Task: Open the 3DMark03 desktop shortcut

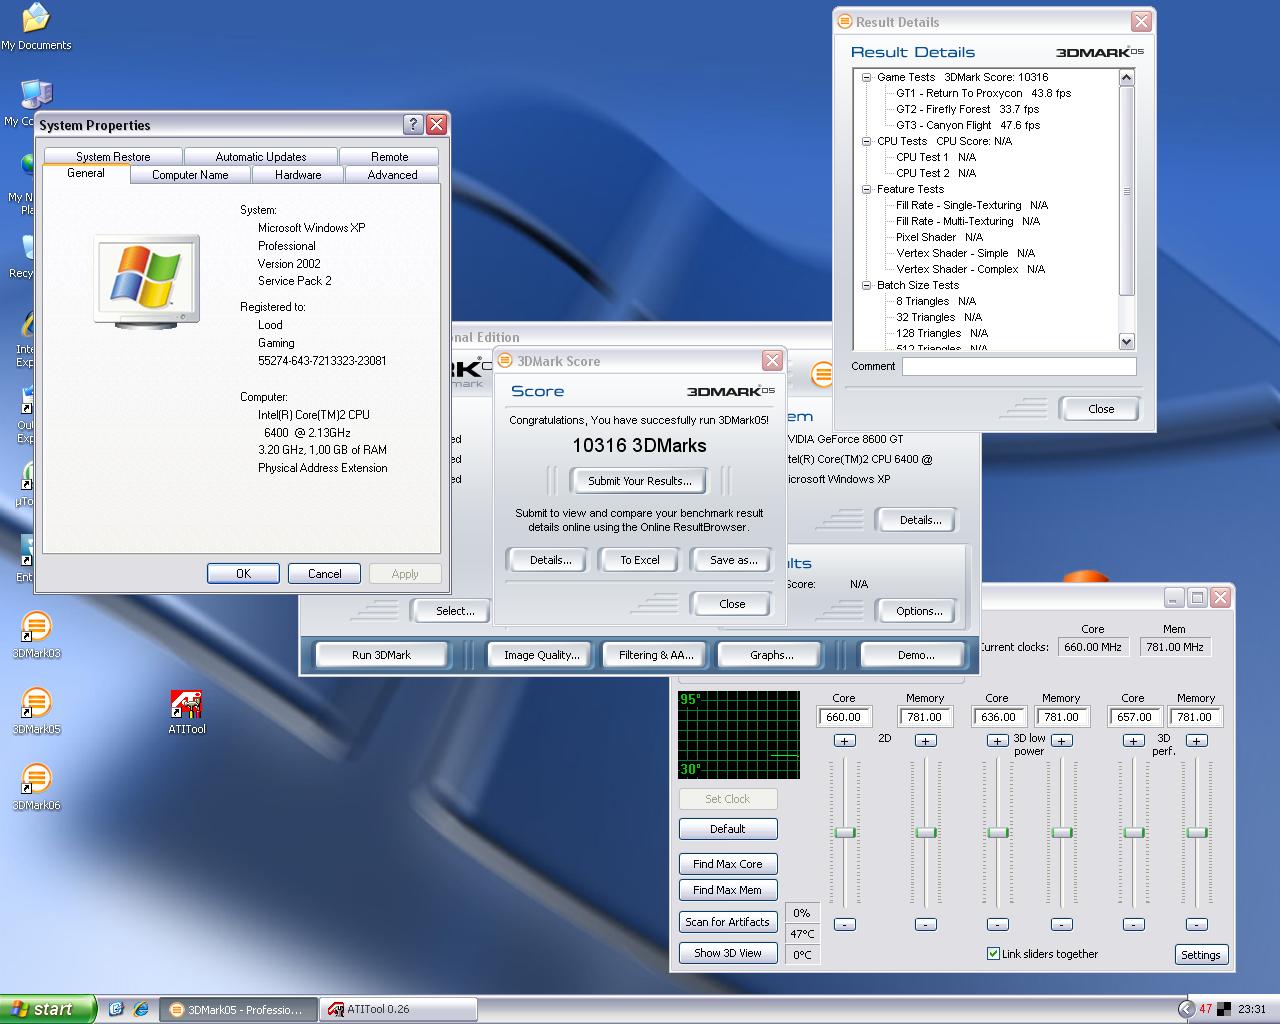Action: (36, 634)
